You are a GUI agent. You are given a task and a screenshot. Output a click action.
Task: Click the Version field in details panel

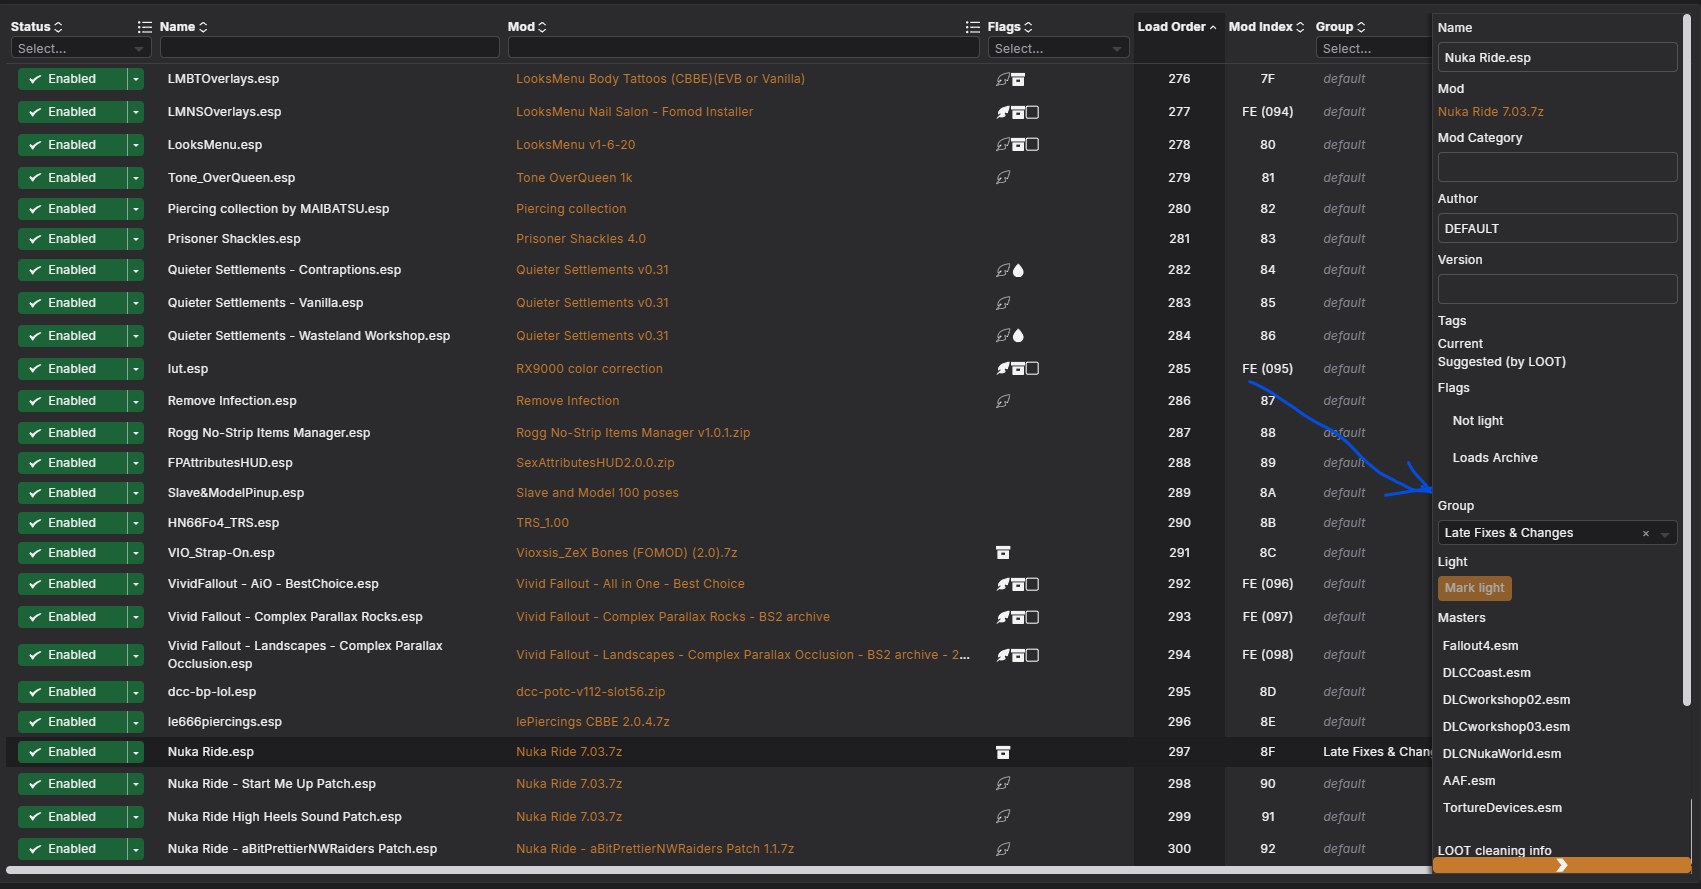pos(1557,289)
